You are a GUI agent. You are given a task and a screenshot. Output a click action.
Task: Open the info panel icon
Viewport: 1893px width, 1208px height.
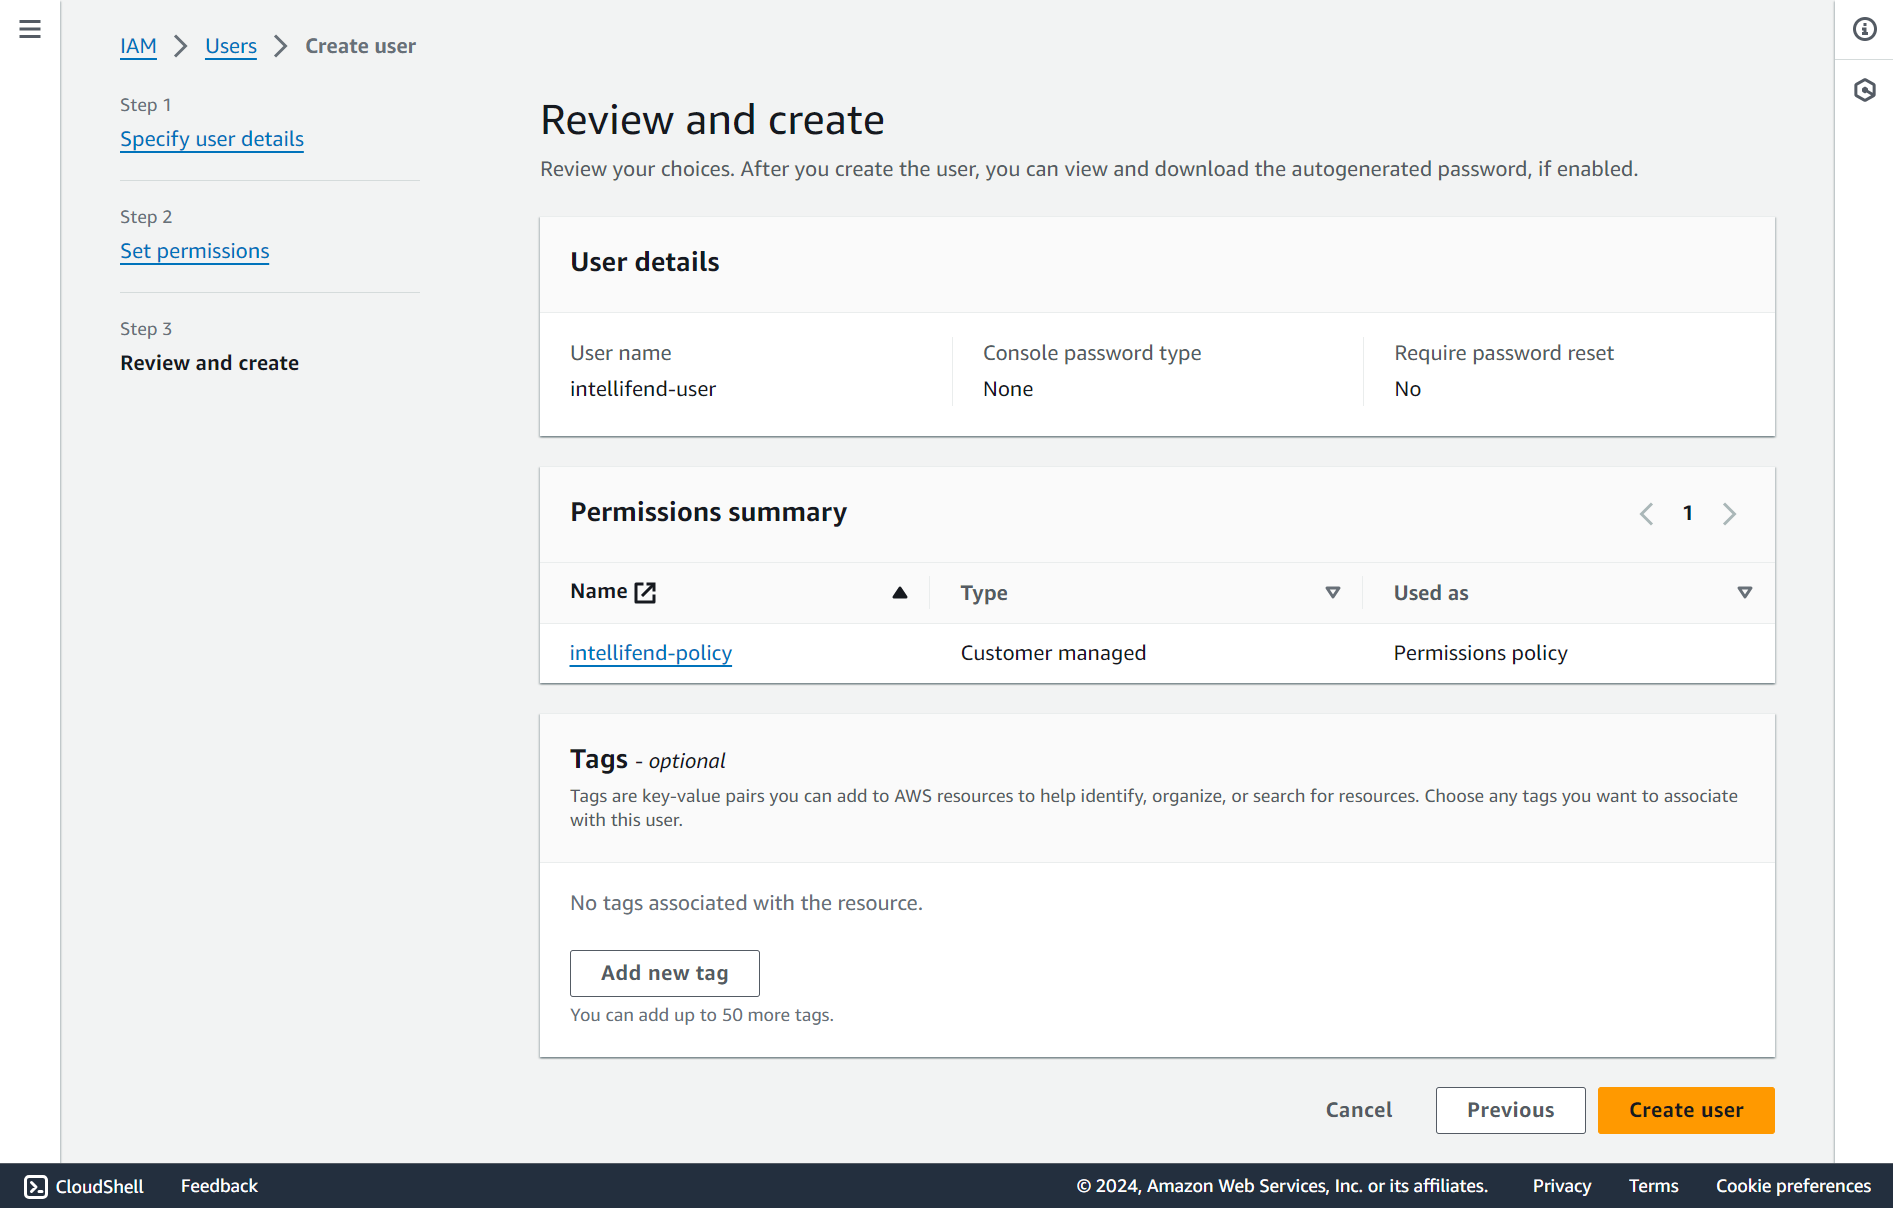[x=1864, y=29]
